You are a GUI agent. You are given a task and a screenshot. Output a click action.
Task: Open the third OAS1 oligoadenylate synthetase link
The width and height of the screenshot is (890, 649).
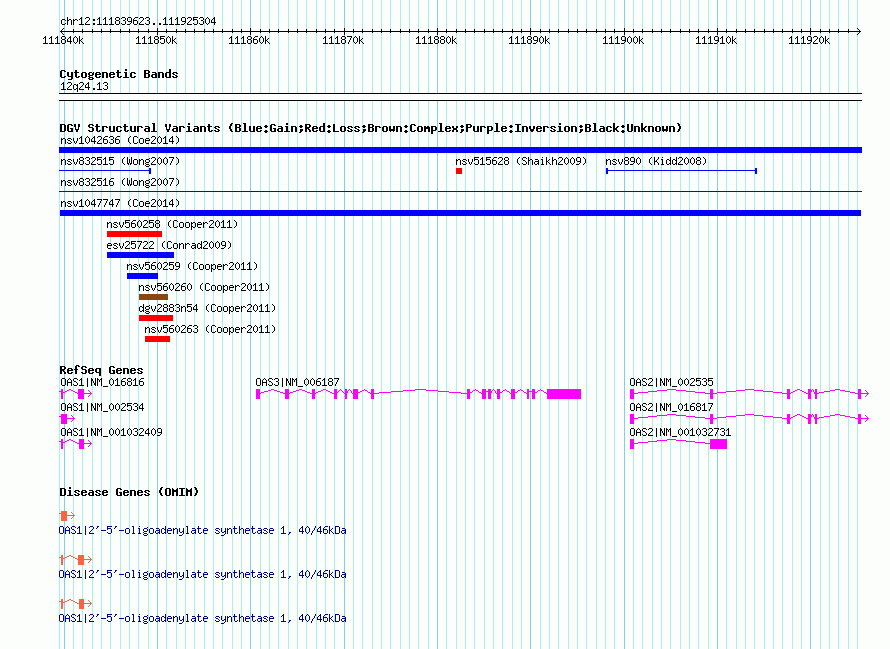[x=203, y=618]
